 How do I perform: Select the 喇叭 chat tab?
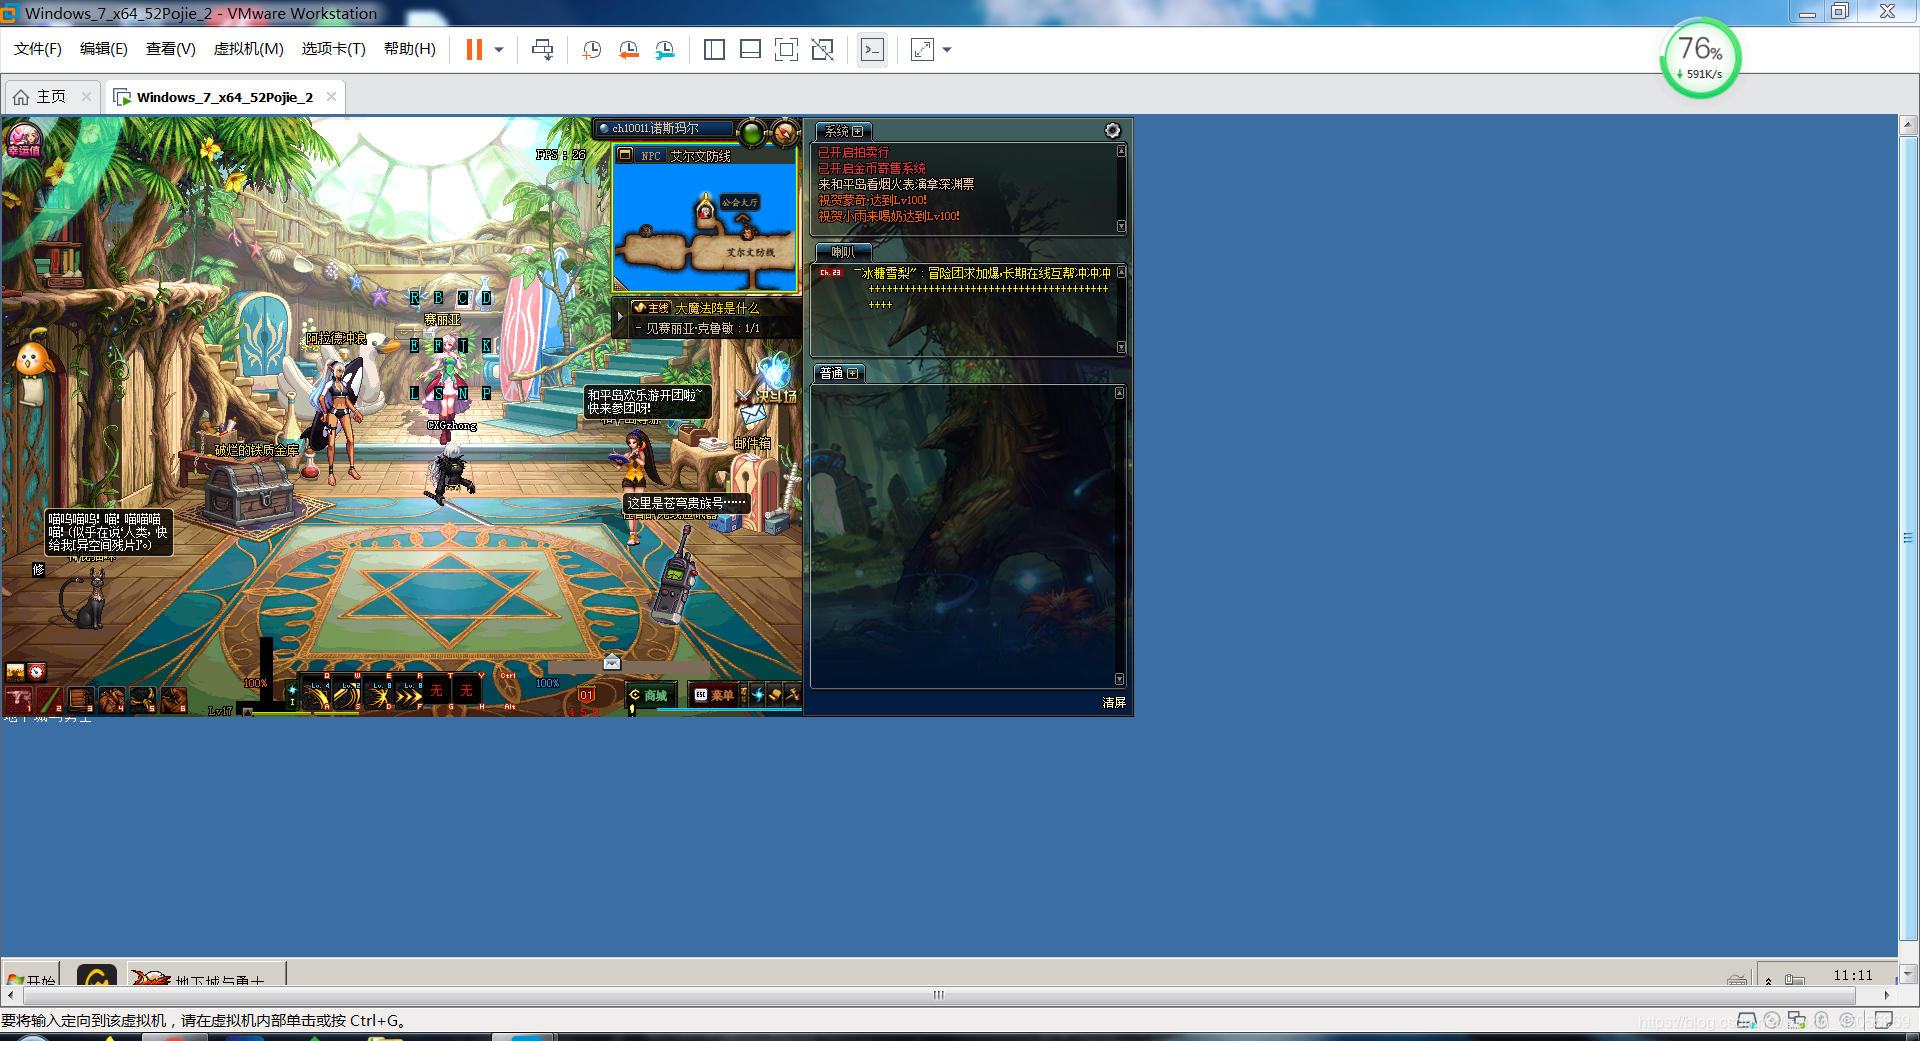pos(843,252)
